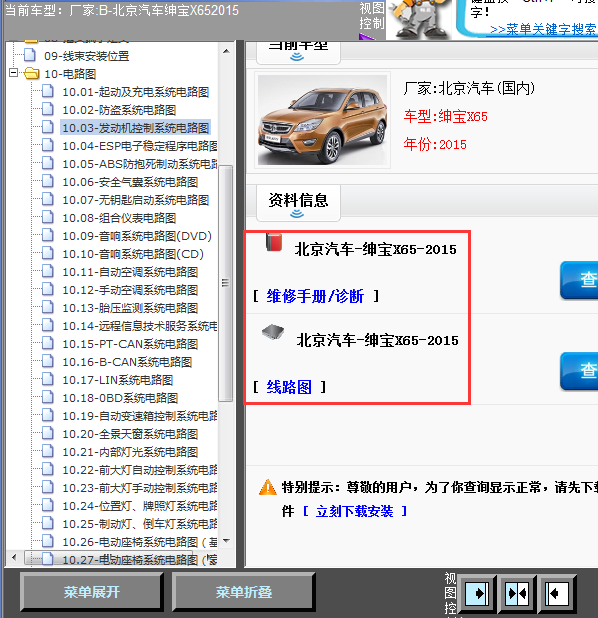Screen dimensions: 598x618
Task: Open 维修手册/诊断 link
Action: (315, 296)
